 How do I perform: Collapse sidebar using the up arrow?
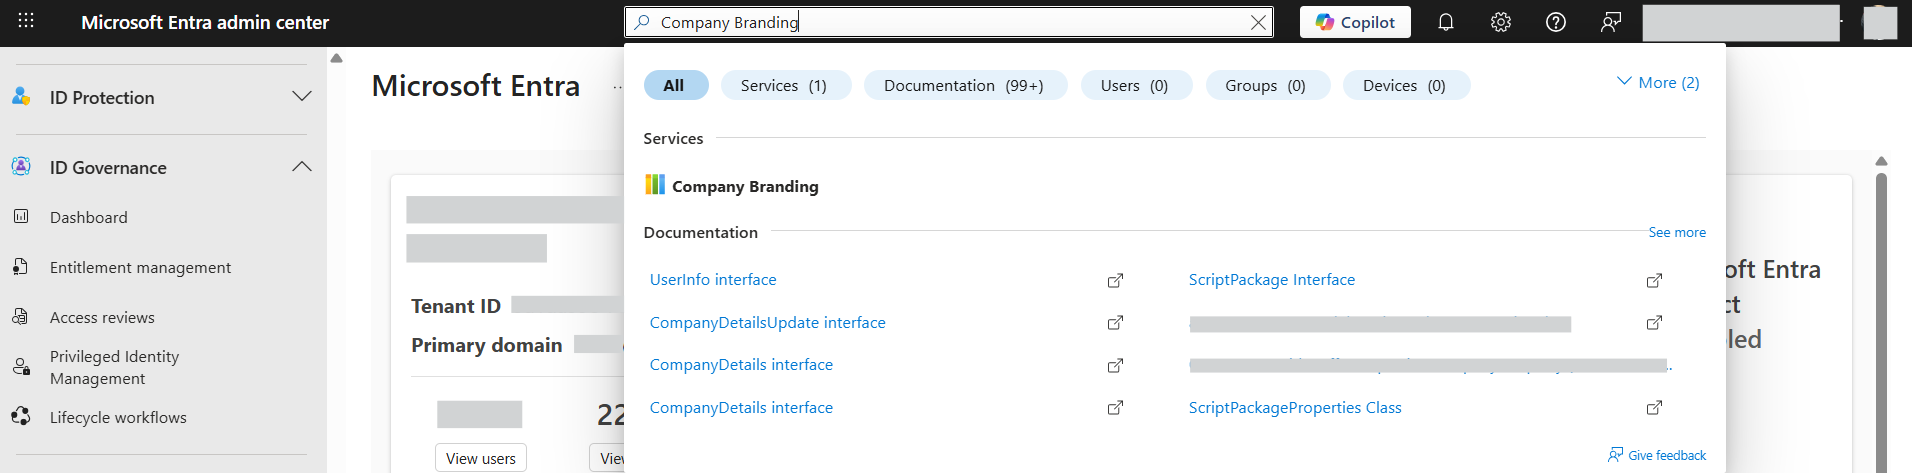(x=337, y=58)
